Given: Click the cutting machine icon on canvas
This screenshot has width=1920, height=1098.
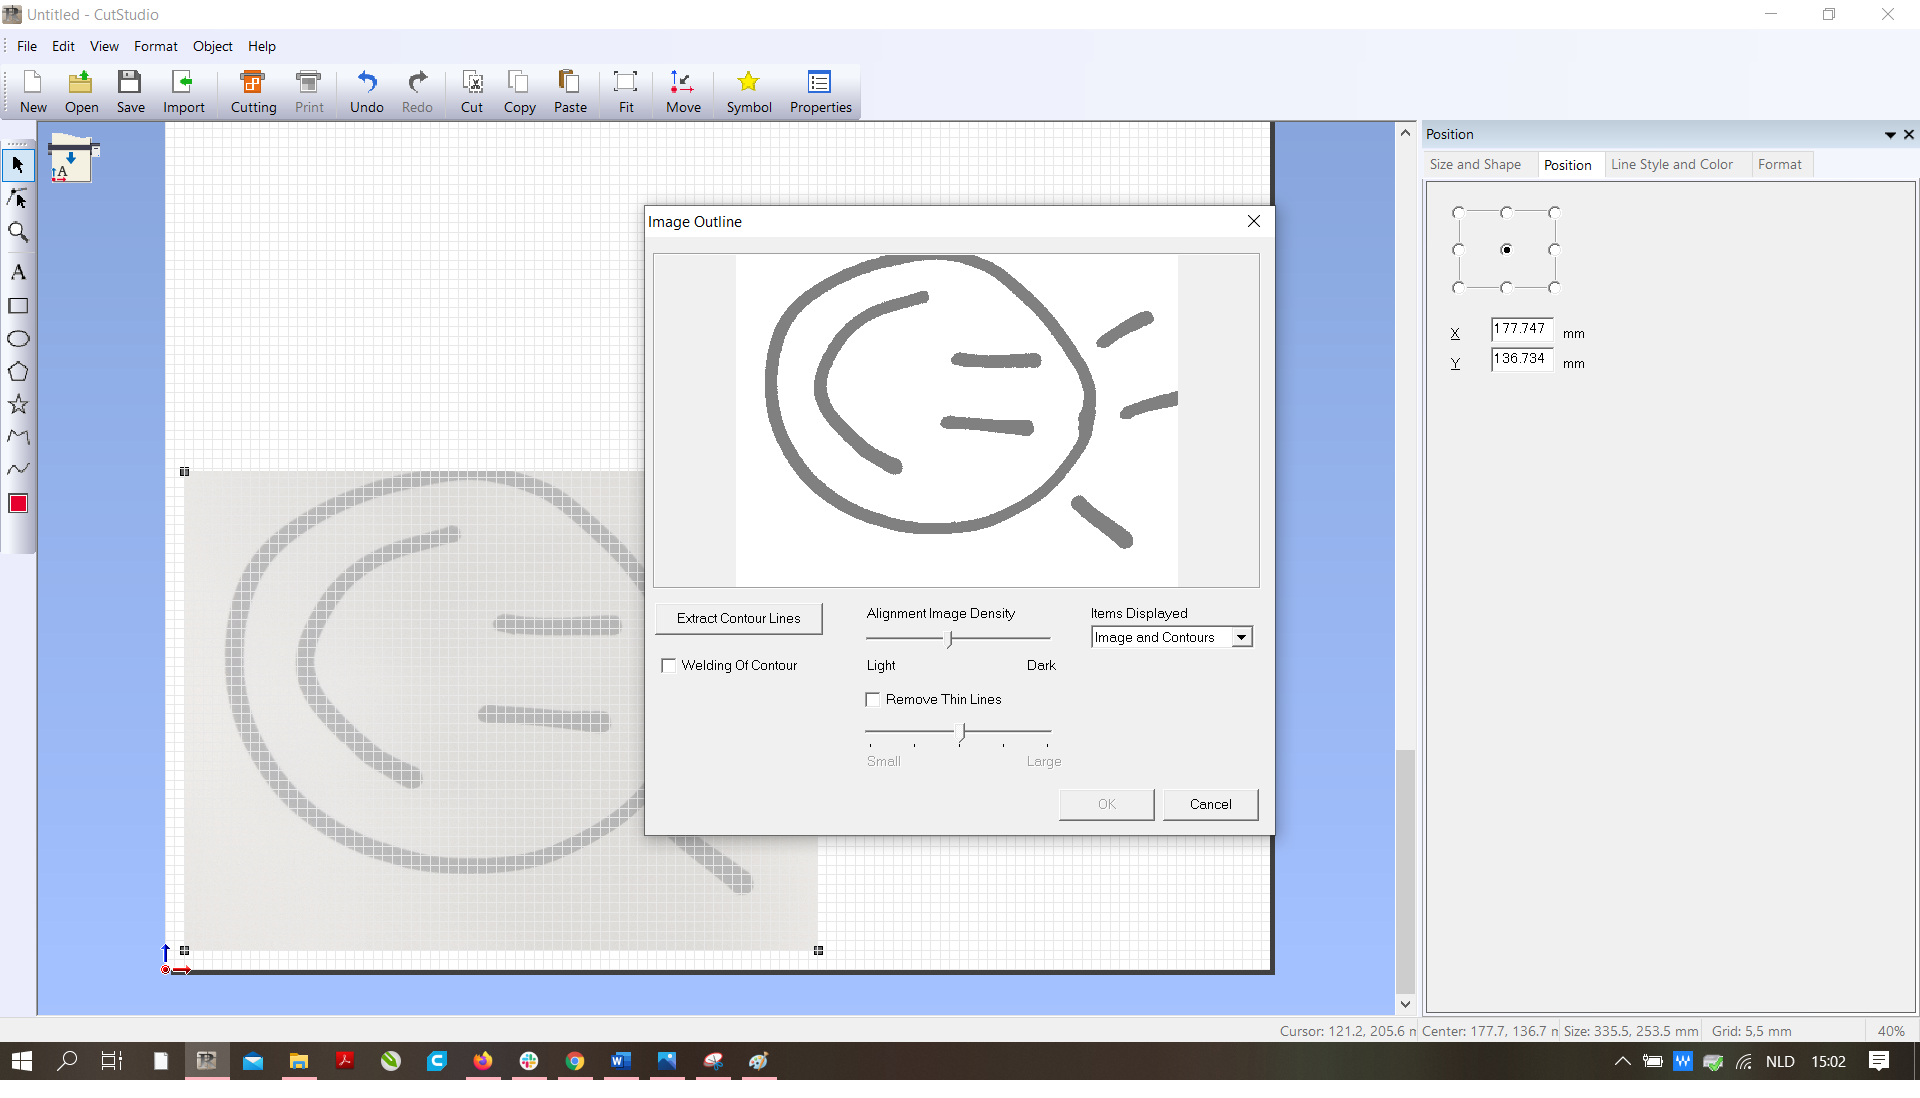Looking at the screenshot, I should [x=74, y=158].
